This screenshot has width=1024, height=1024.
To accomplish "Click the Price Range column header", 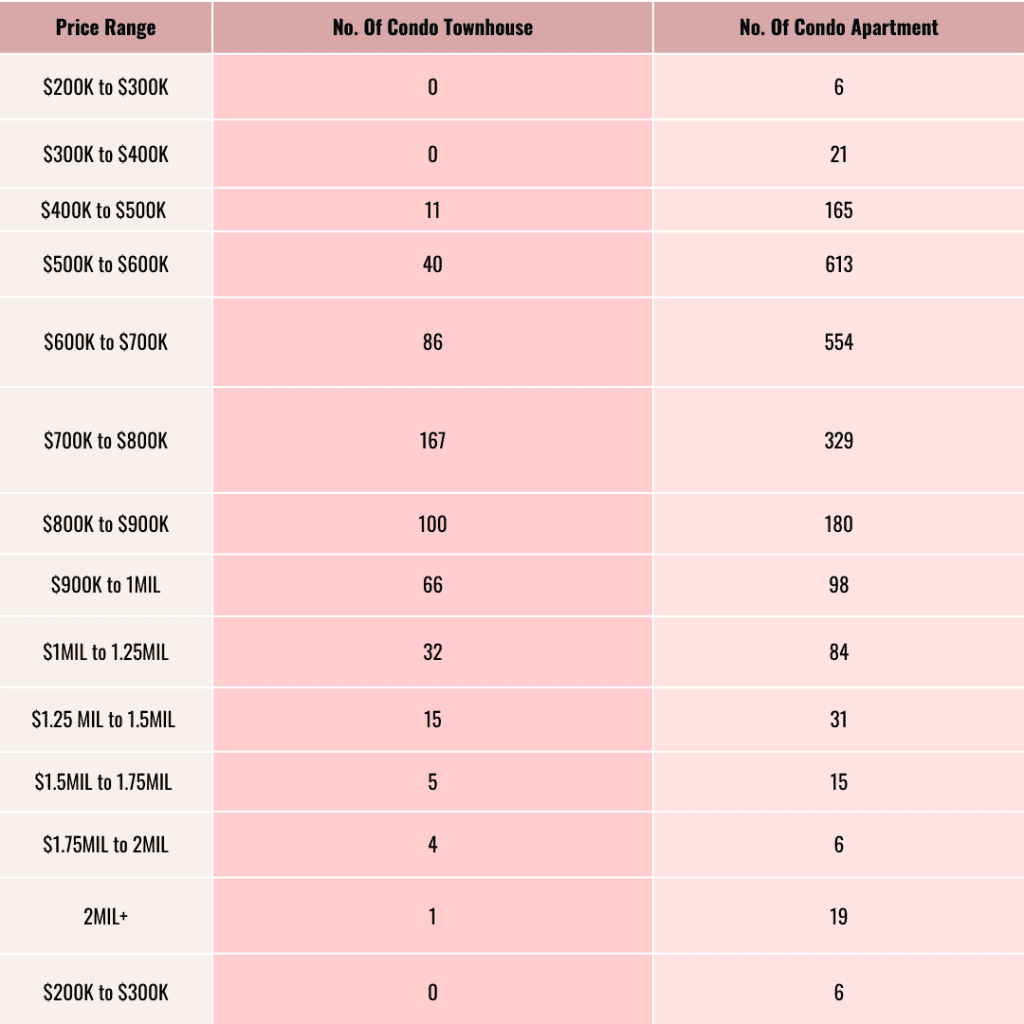I will click(106, 27).
